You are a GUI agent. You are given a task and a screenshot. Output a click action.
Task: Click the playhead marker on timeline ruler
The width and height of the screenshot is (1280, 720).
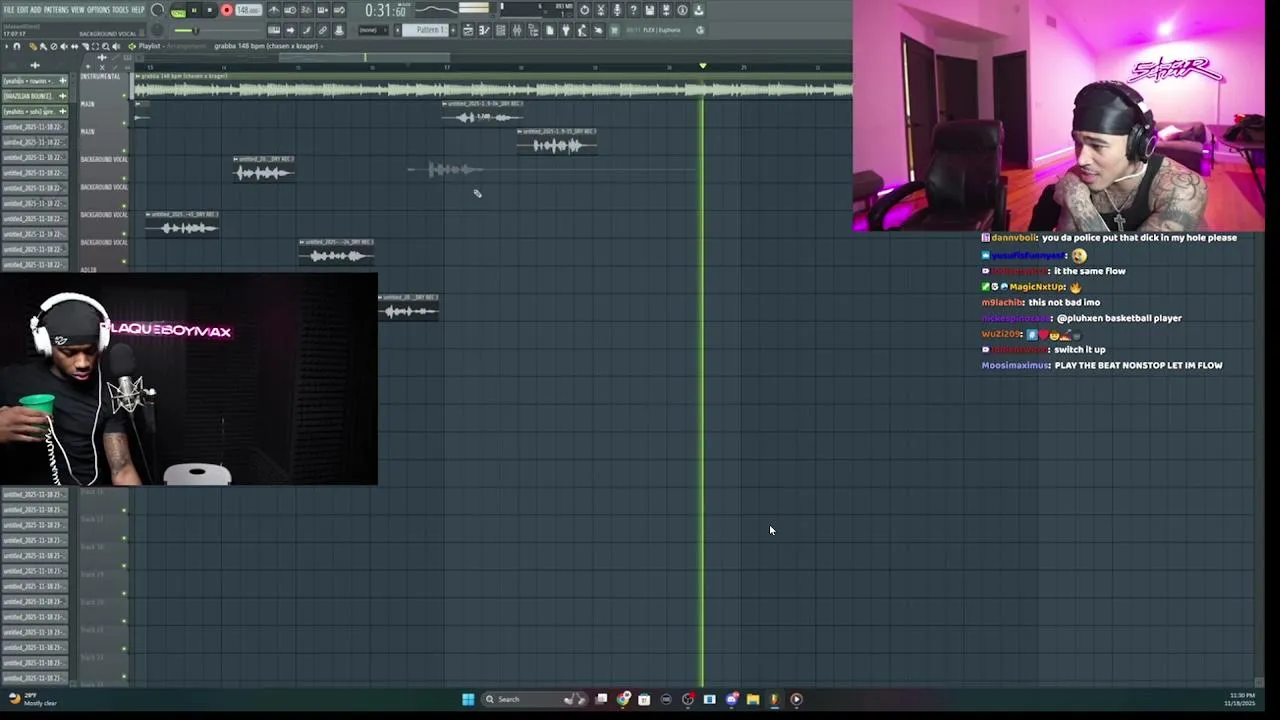(x=702, y=66)
